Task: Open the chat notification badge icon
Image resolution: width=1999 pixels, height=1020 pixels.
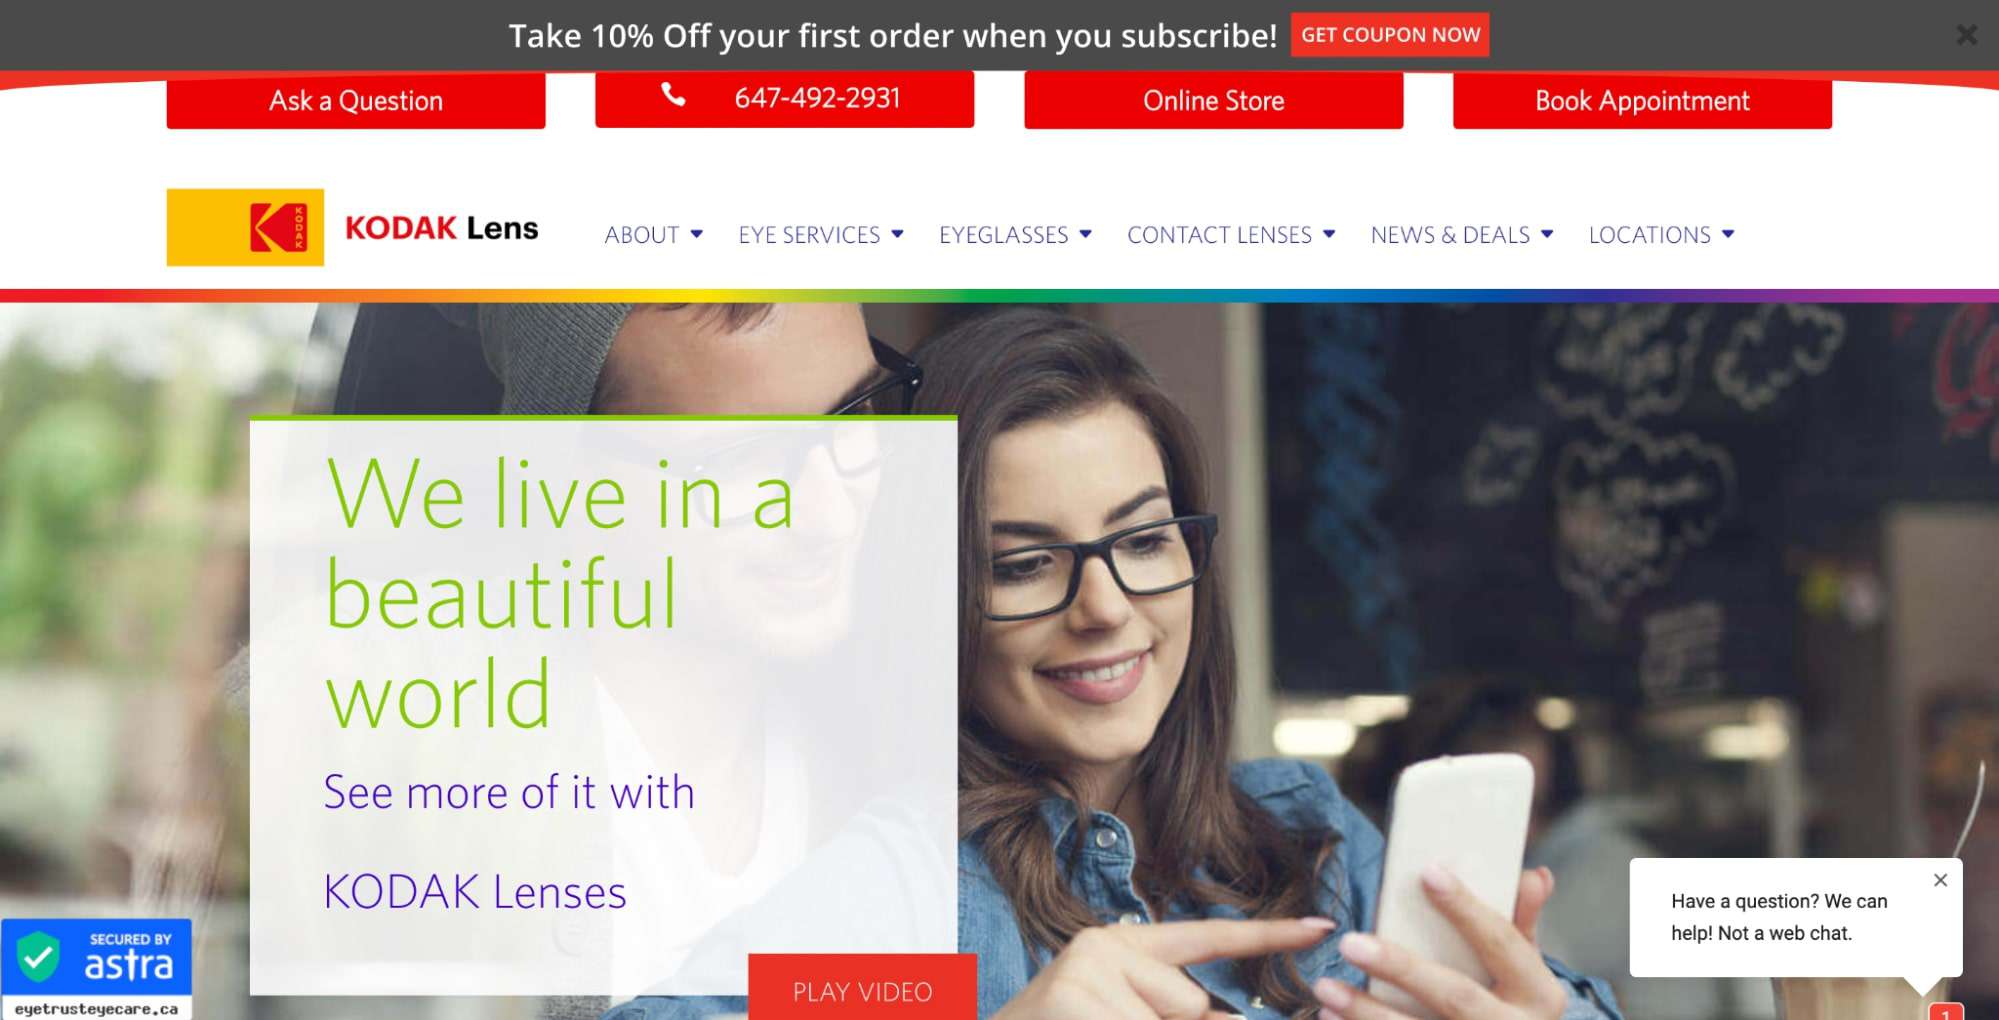Action: (x=1945, y=1012)
